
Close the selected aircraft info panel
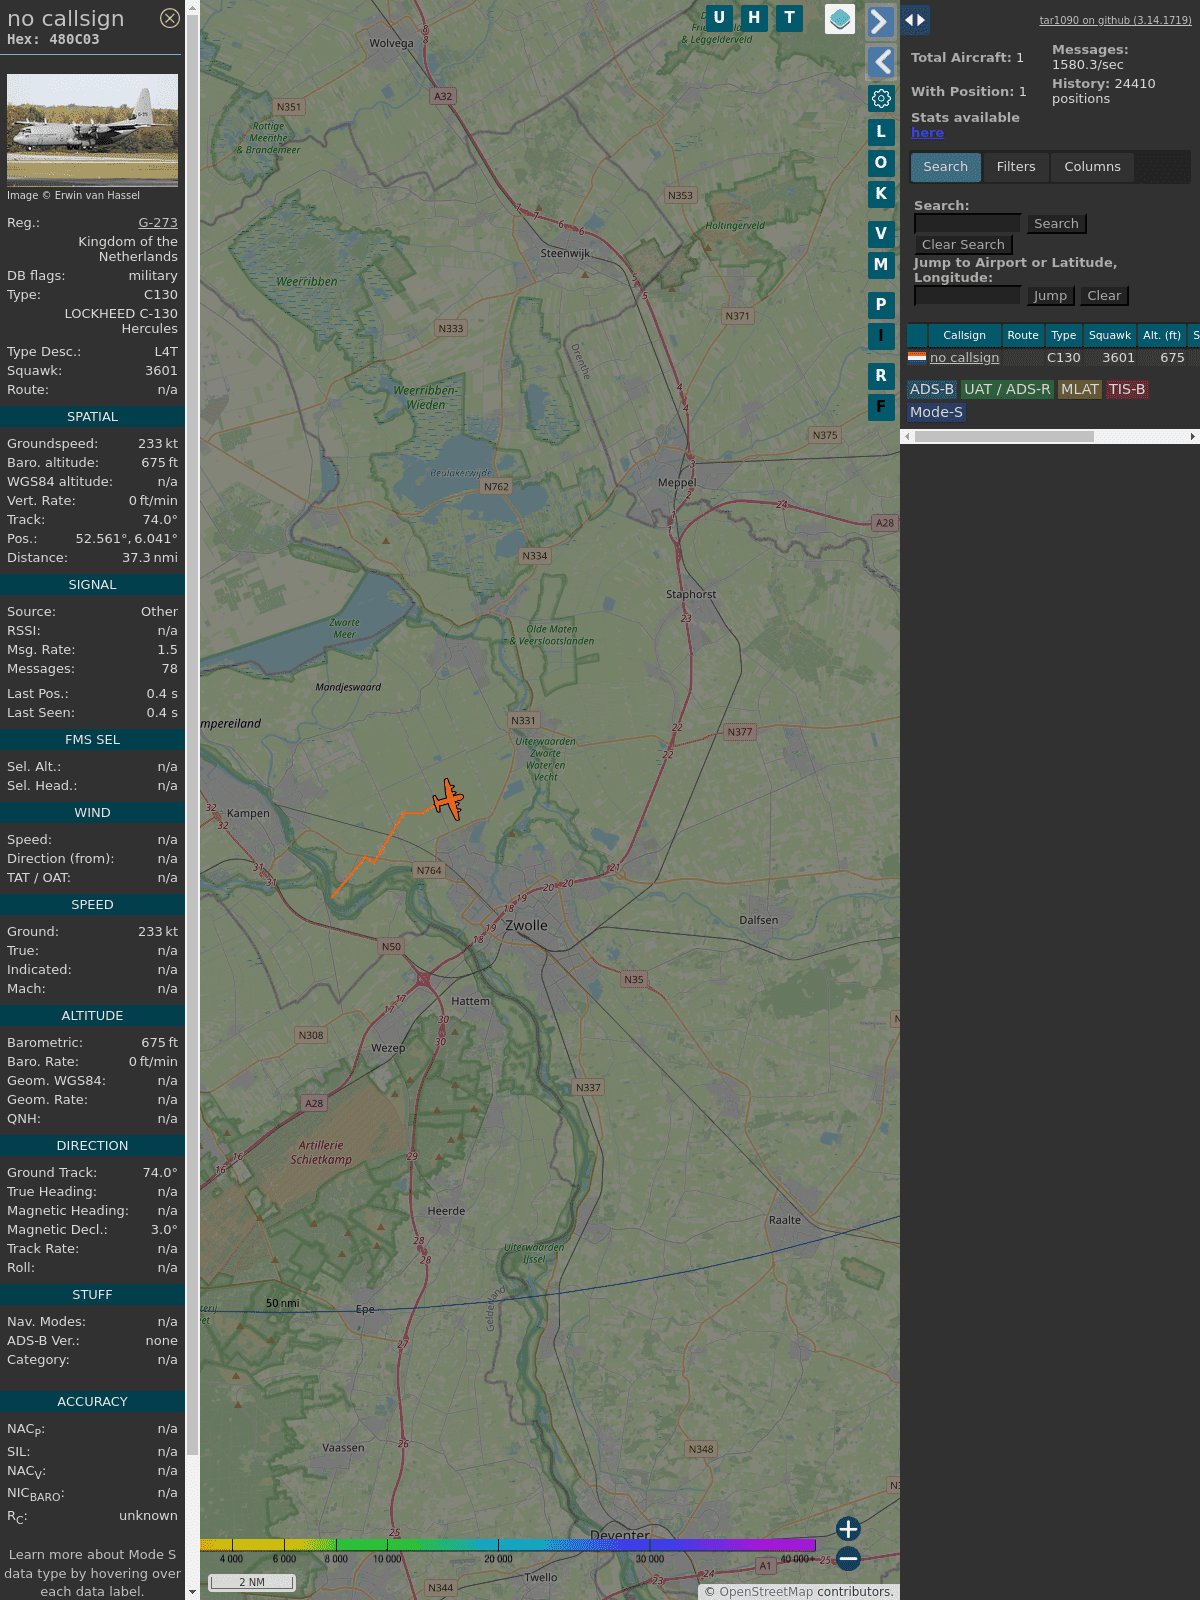170,18
